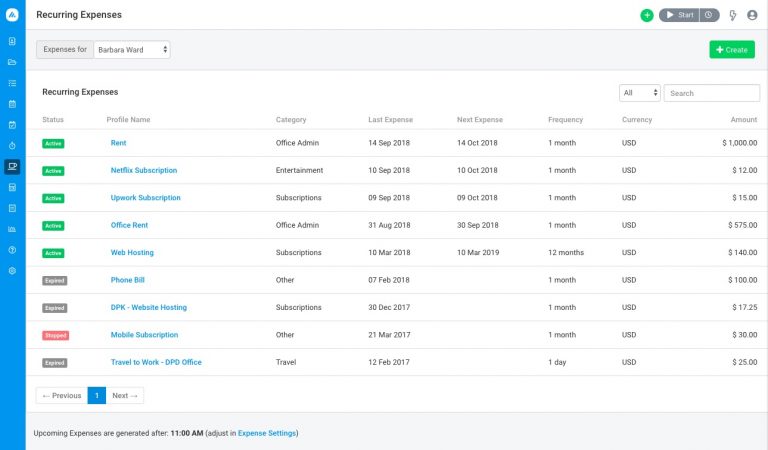Expand the Barbara Ward user dropdown
Screen dimensions: 768x450
(x=132, y=49)
